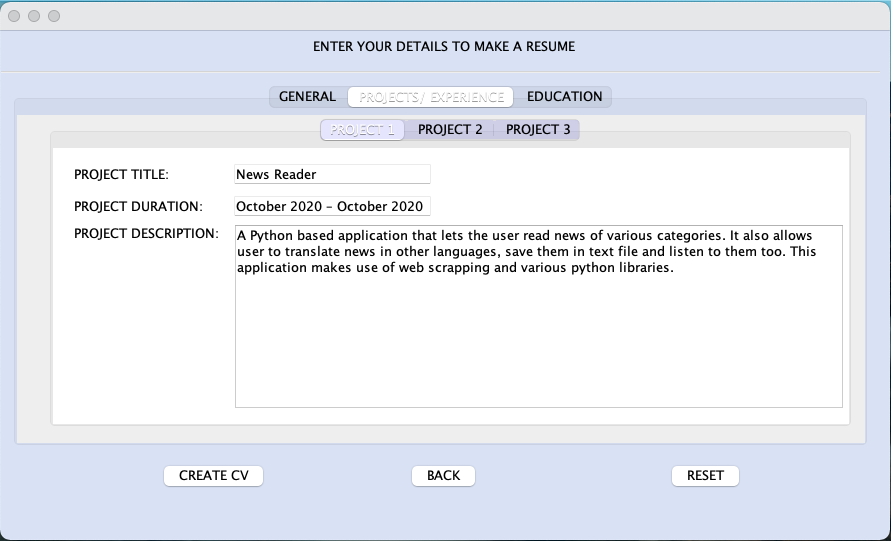Viewport: 891px width, 541px height.
Task: Open the EDUCATION tab
Action: (x=564, y=97)
